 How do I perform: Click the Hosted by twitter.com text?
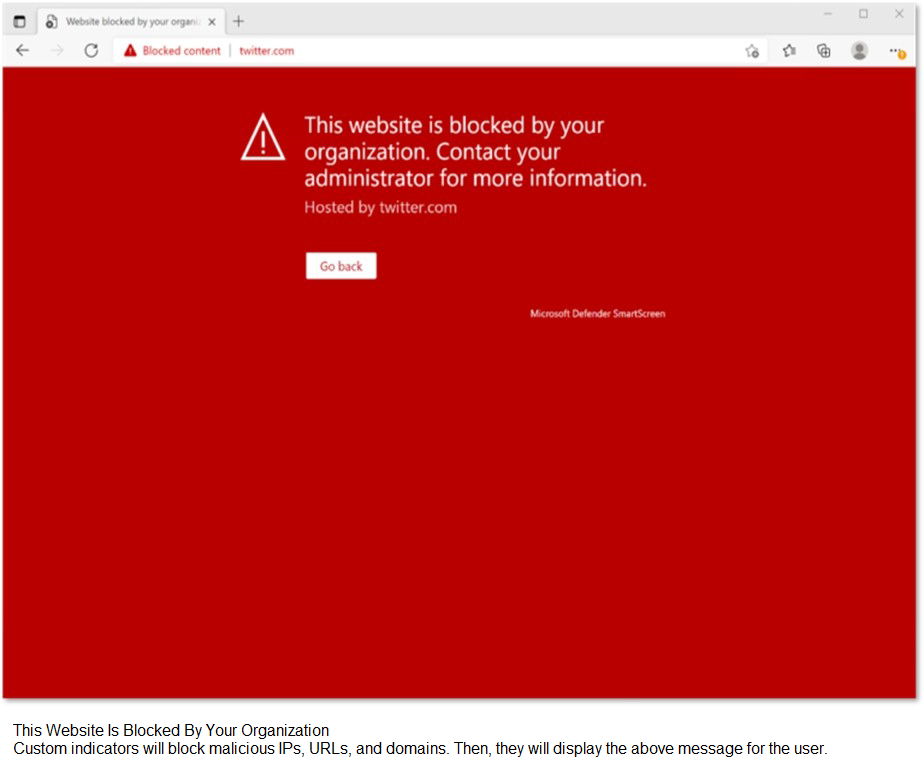tap(380, 208)
